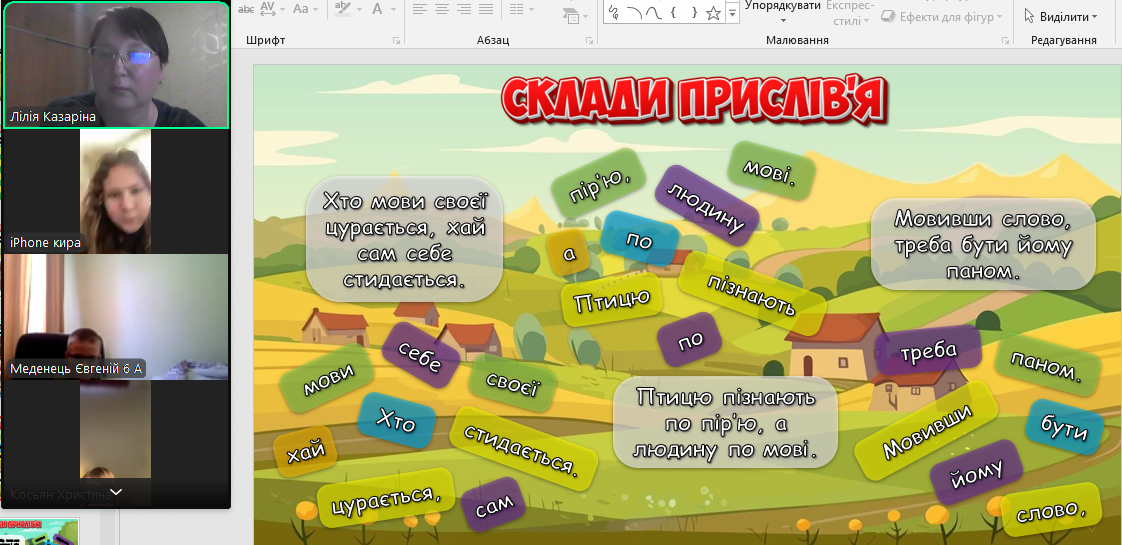Select the СКЛАДИ ПРИСЛІВ'Я title
The height and width of the screenshot is (545, 1122).
coord(693,97)
